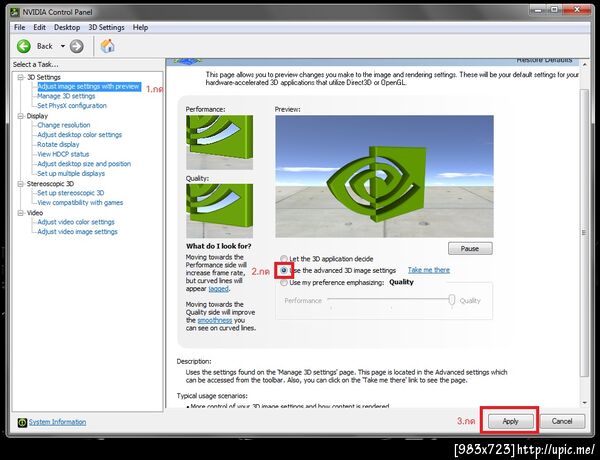Open 'Rotate display' task

[x=58, y=144]
